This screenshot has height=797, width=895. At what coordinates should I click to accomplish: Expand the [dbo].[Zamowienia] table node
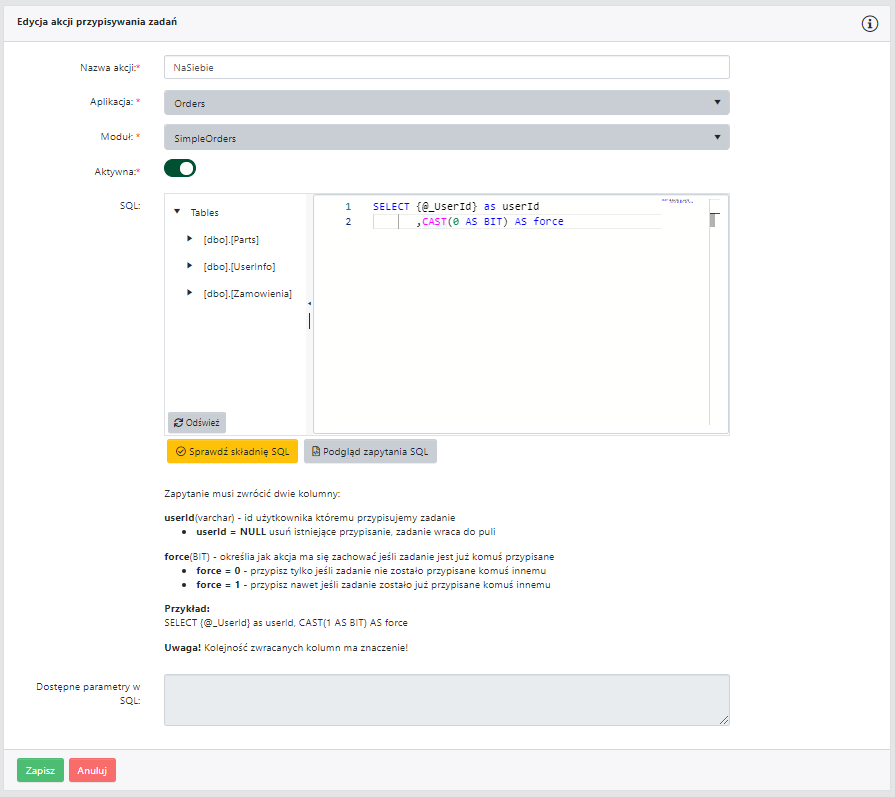(189, 293)
